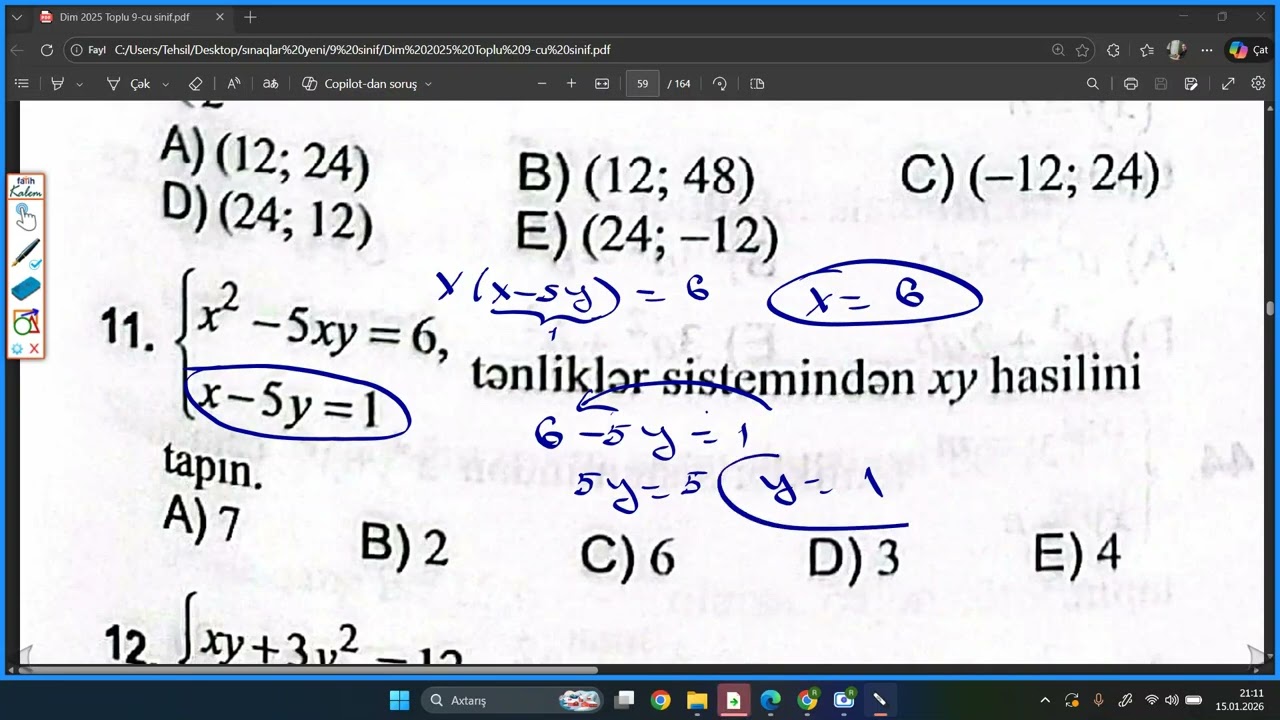This screenshot has width=1280, height=720.
Task: Click the vertical scrollbar thumb
Action: point(1270,308)
